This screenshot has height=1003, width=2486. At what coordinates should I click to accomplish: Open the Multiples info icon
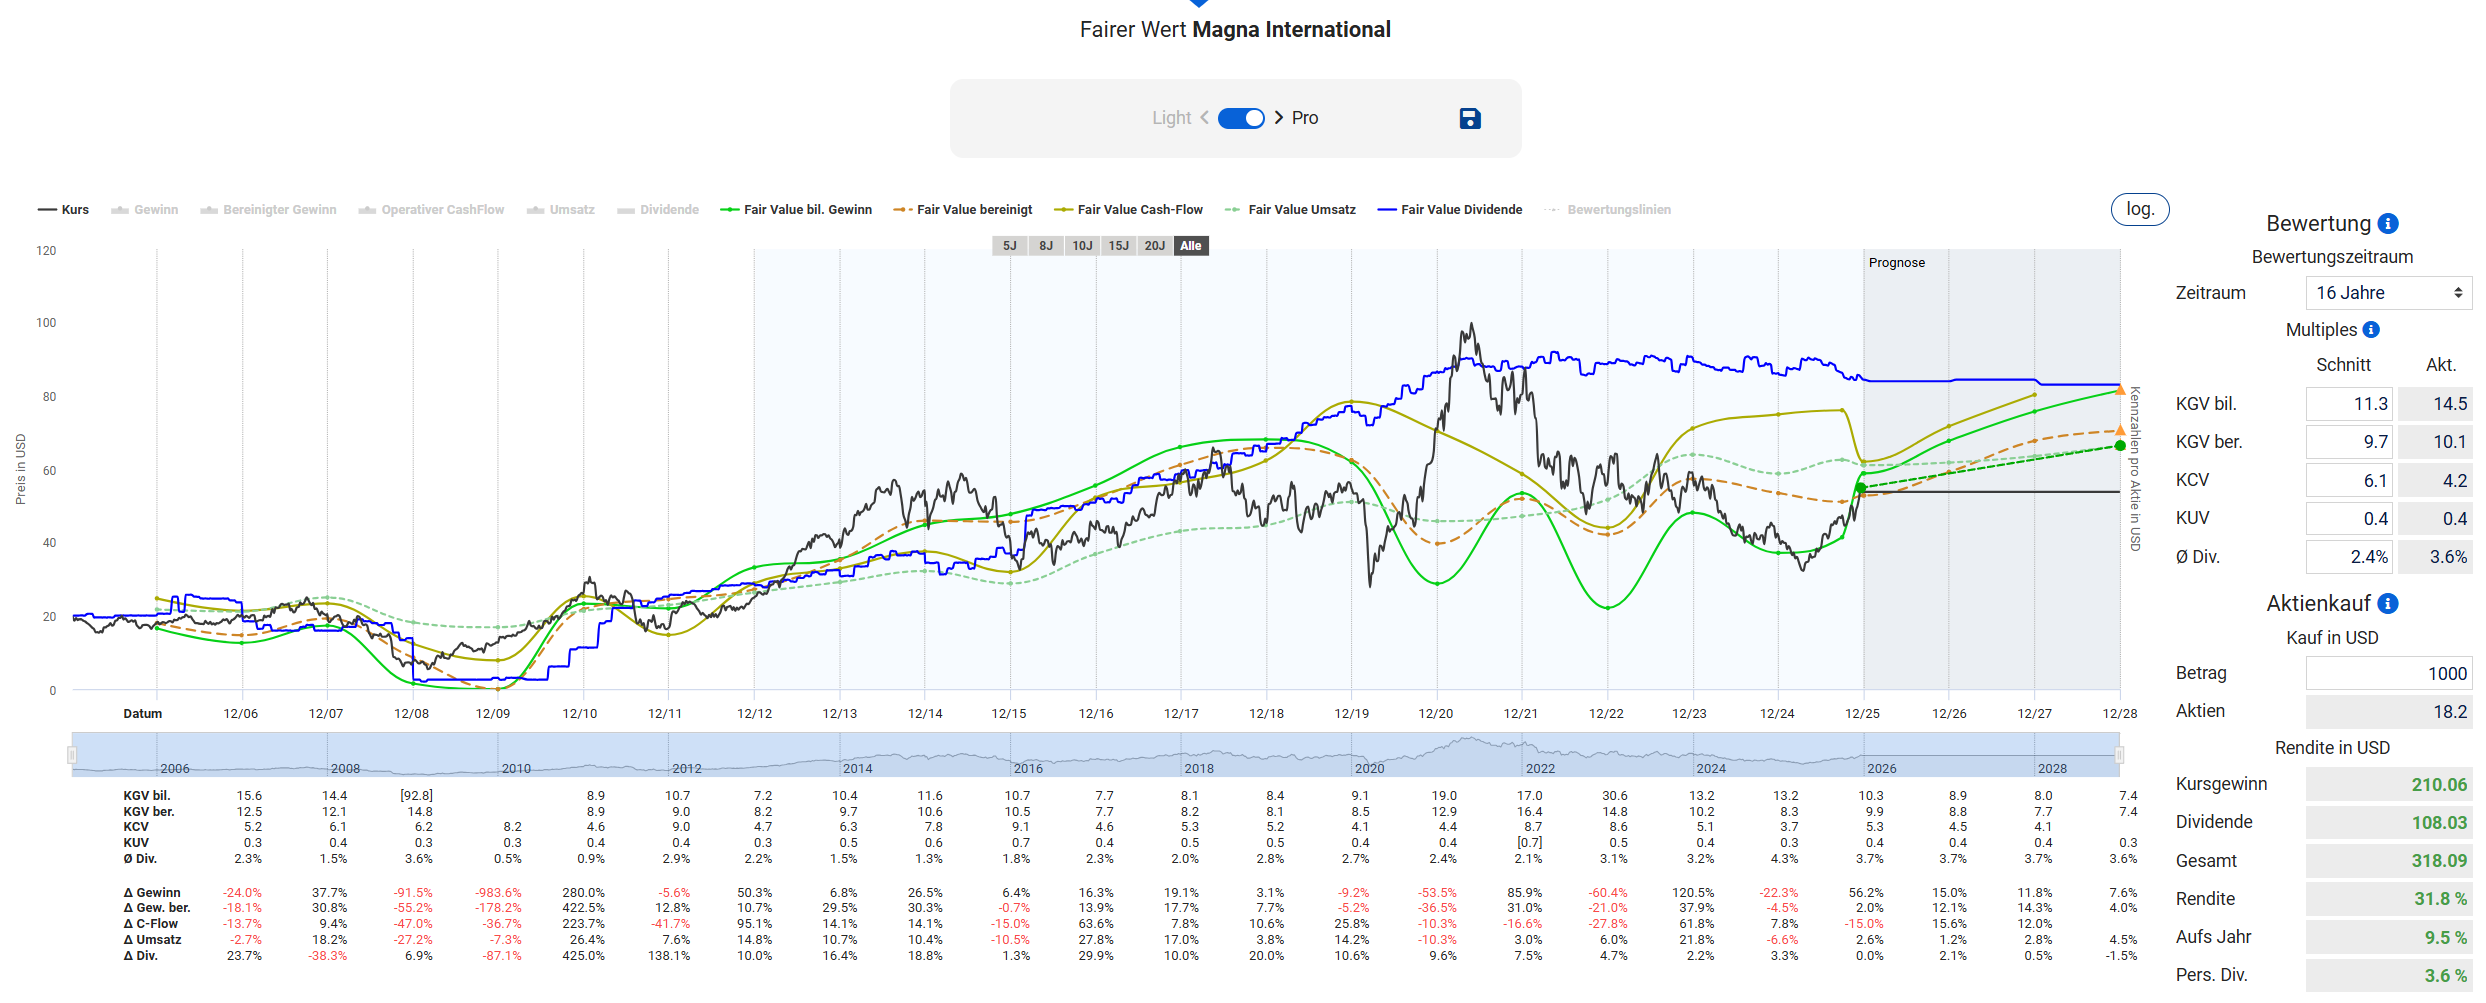(2371, 330)
